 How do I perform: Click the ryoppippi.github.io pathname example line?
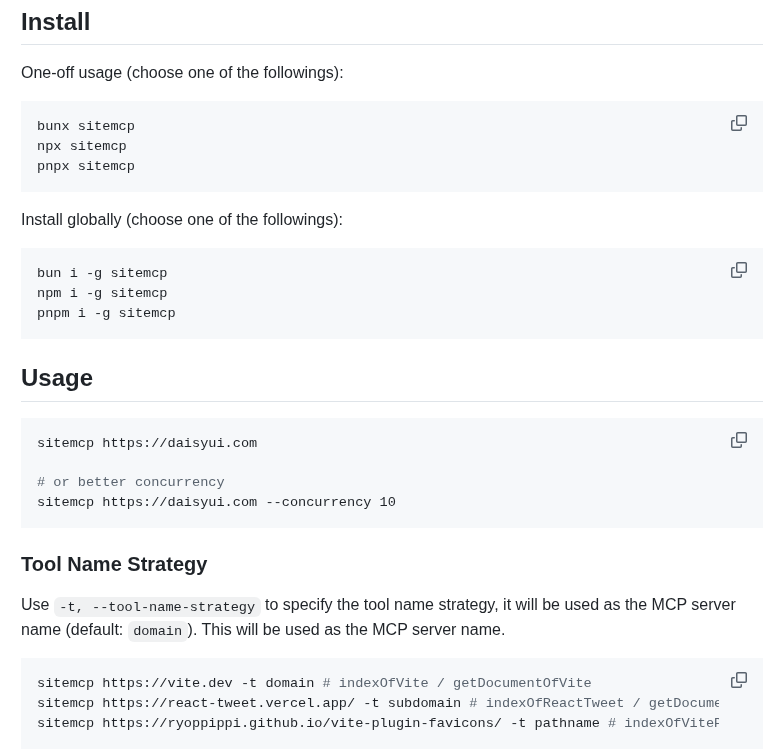pos(378,724)
